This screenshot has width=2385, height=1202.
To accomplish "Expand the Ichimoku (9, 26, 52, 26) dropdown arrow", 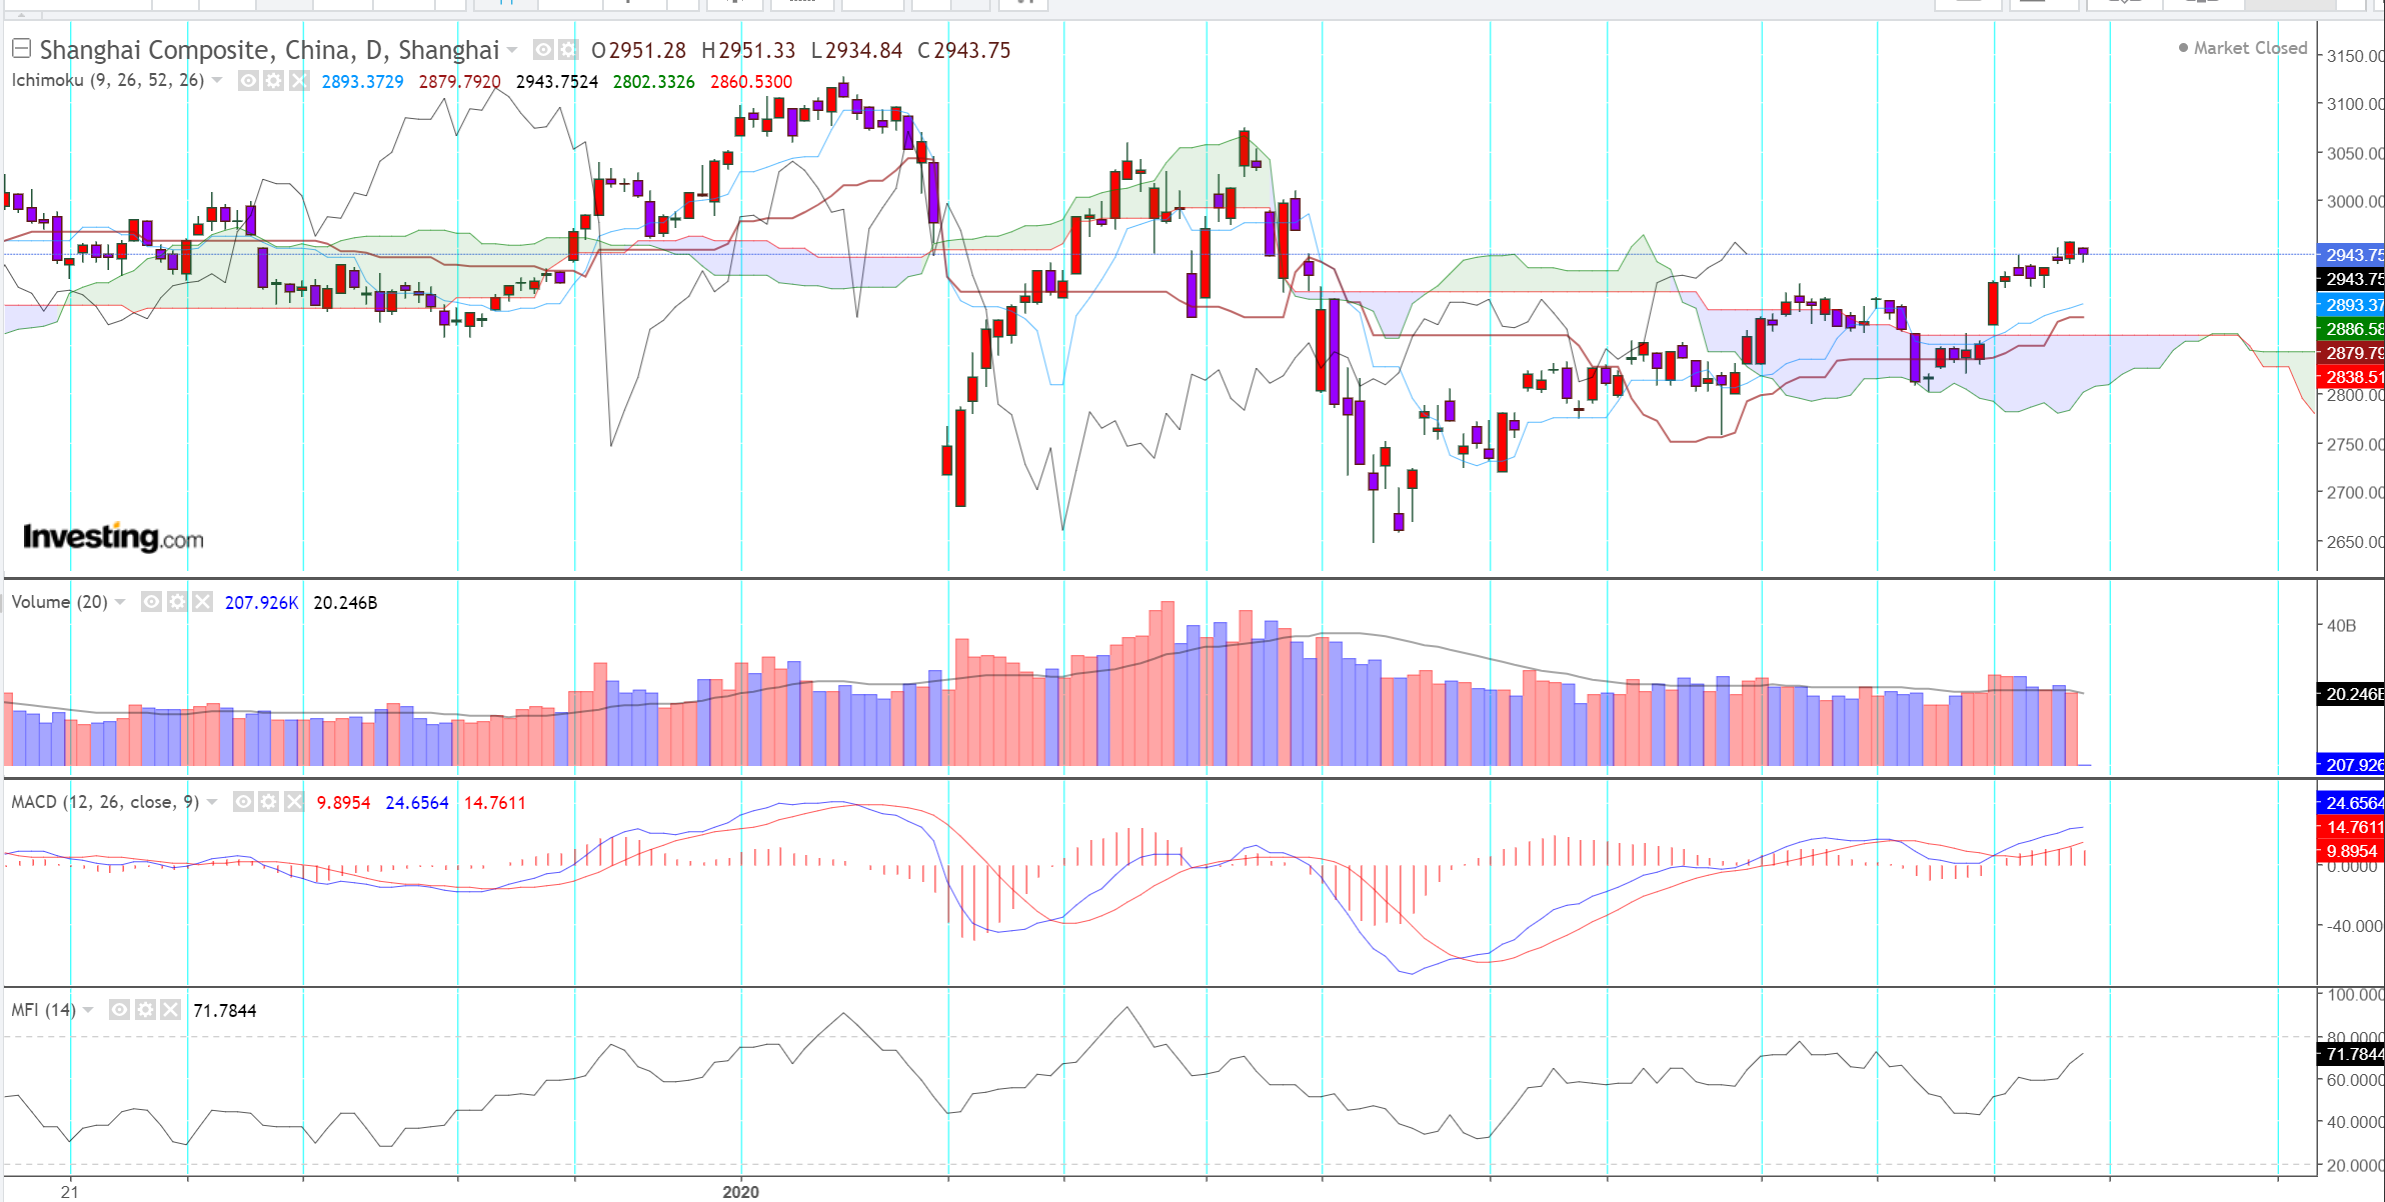I will tap(217, 80).
